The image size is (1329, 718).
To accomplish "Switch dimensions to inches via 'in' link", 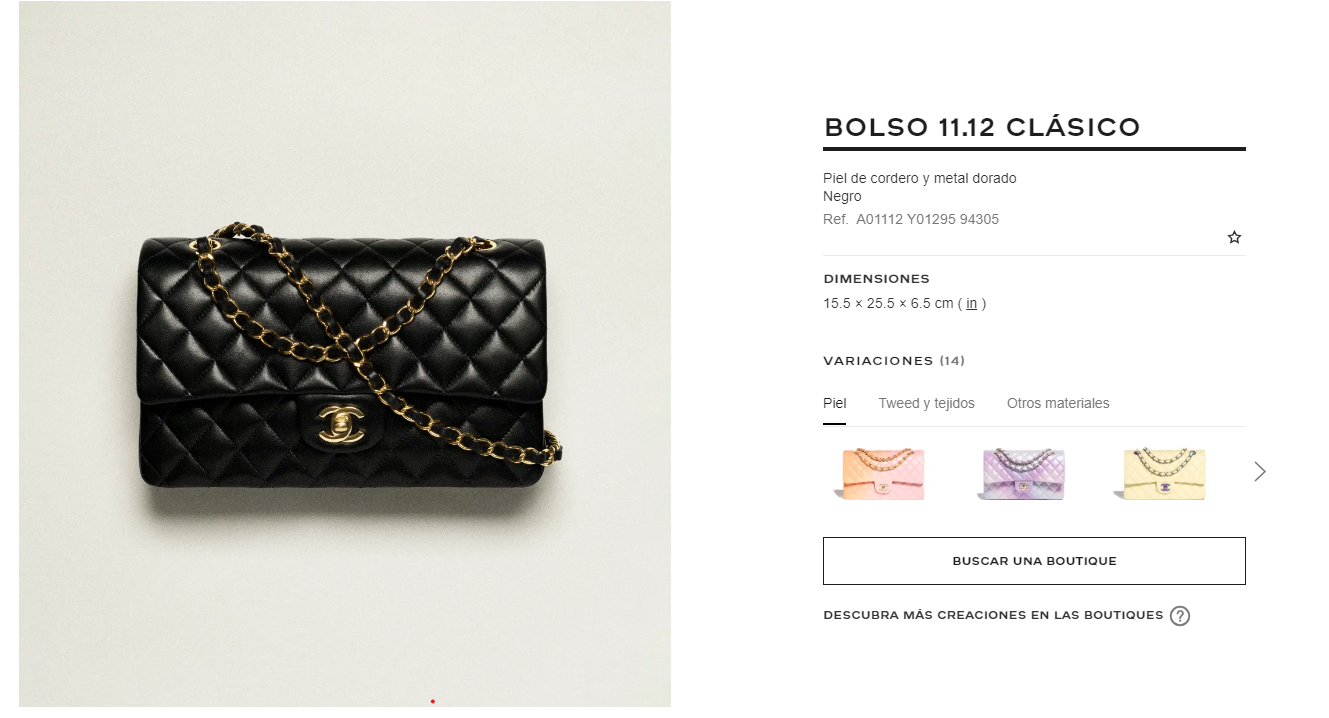I will [971, 303].
